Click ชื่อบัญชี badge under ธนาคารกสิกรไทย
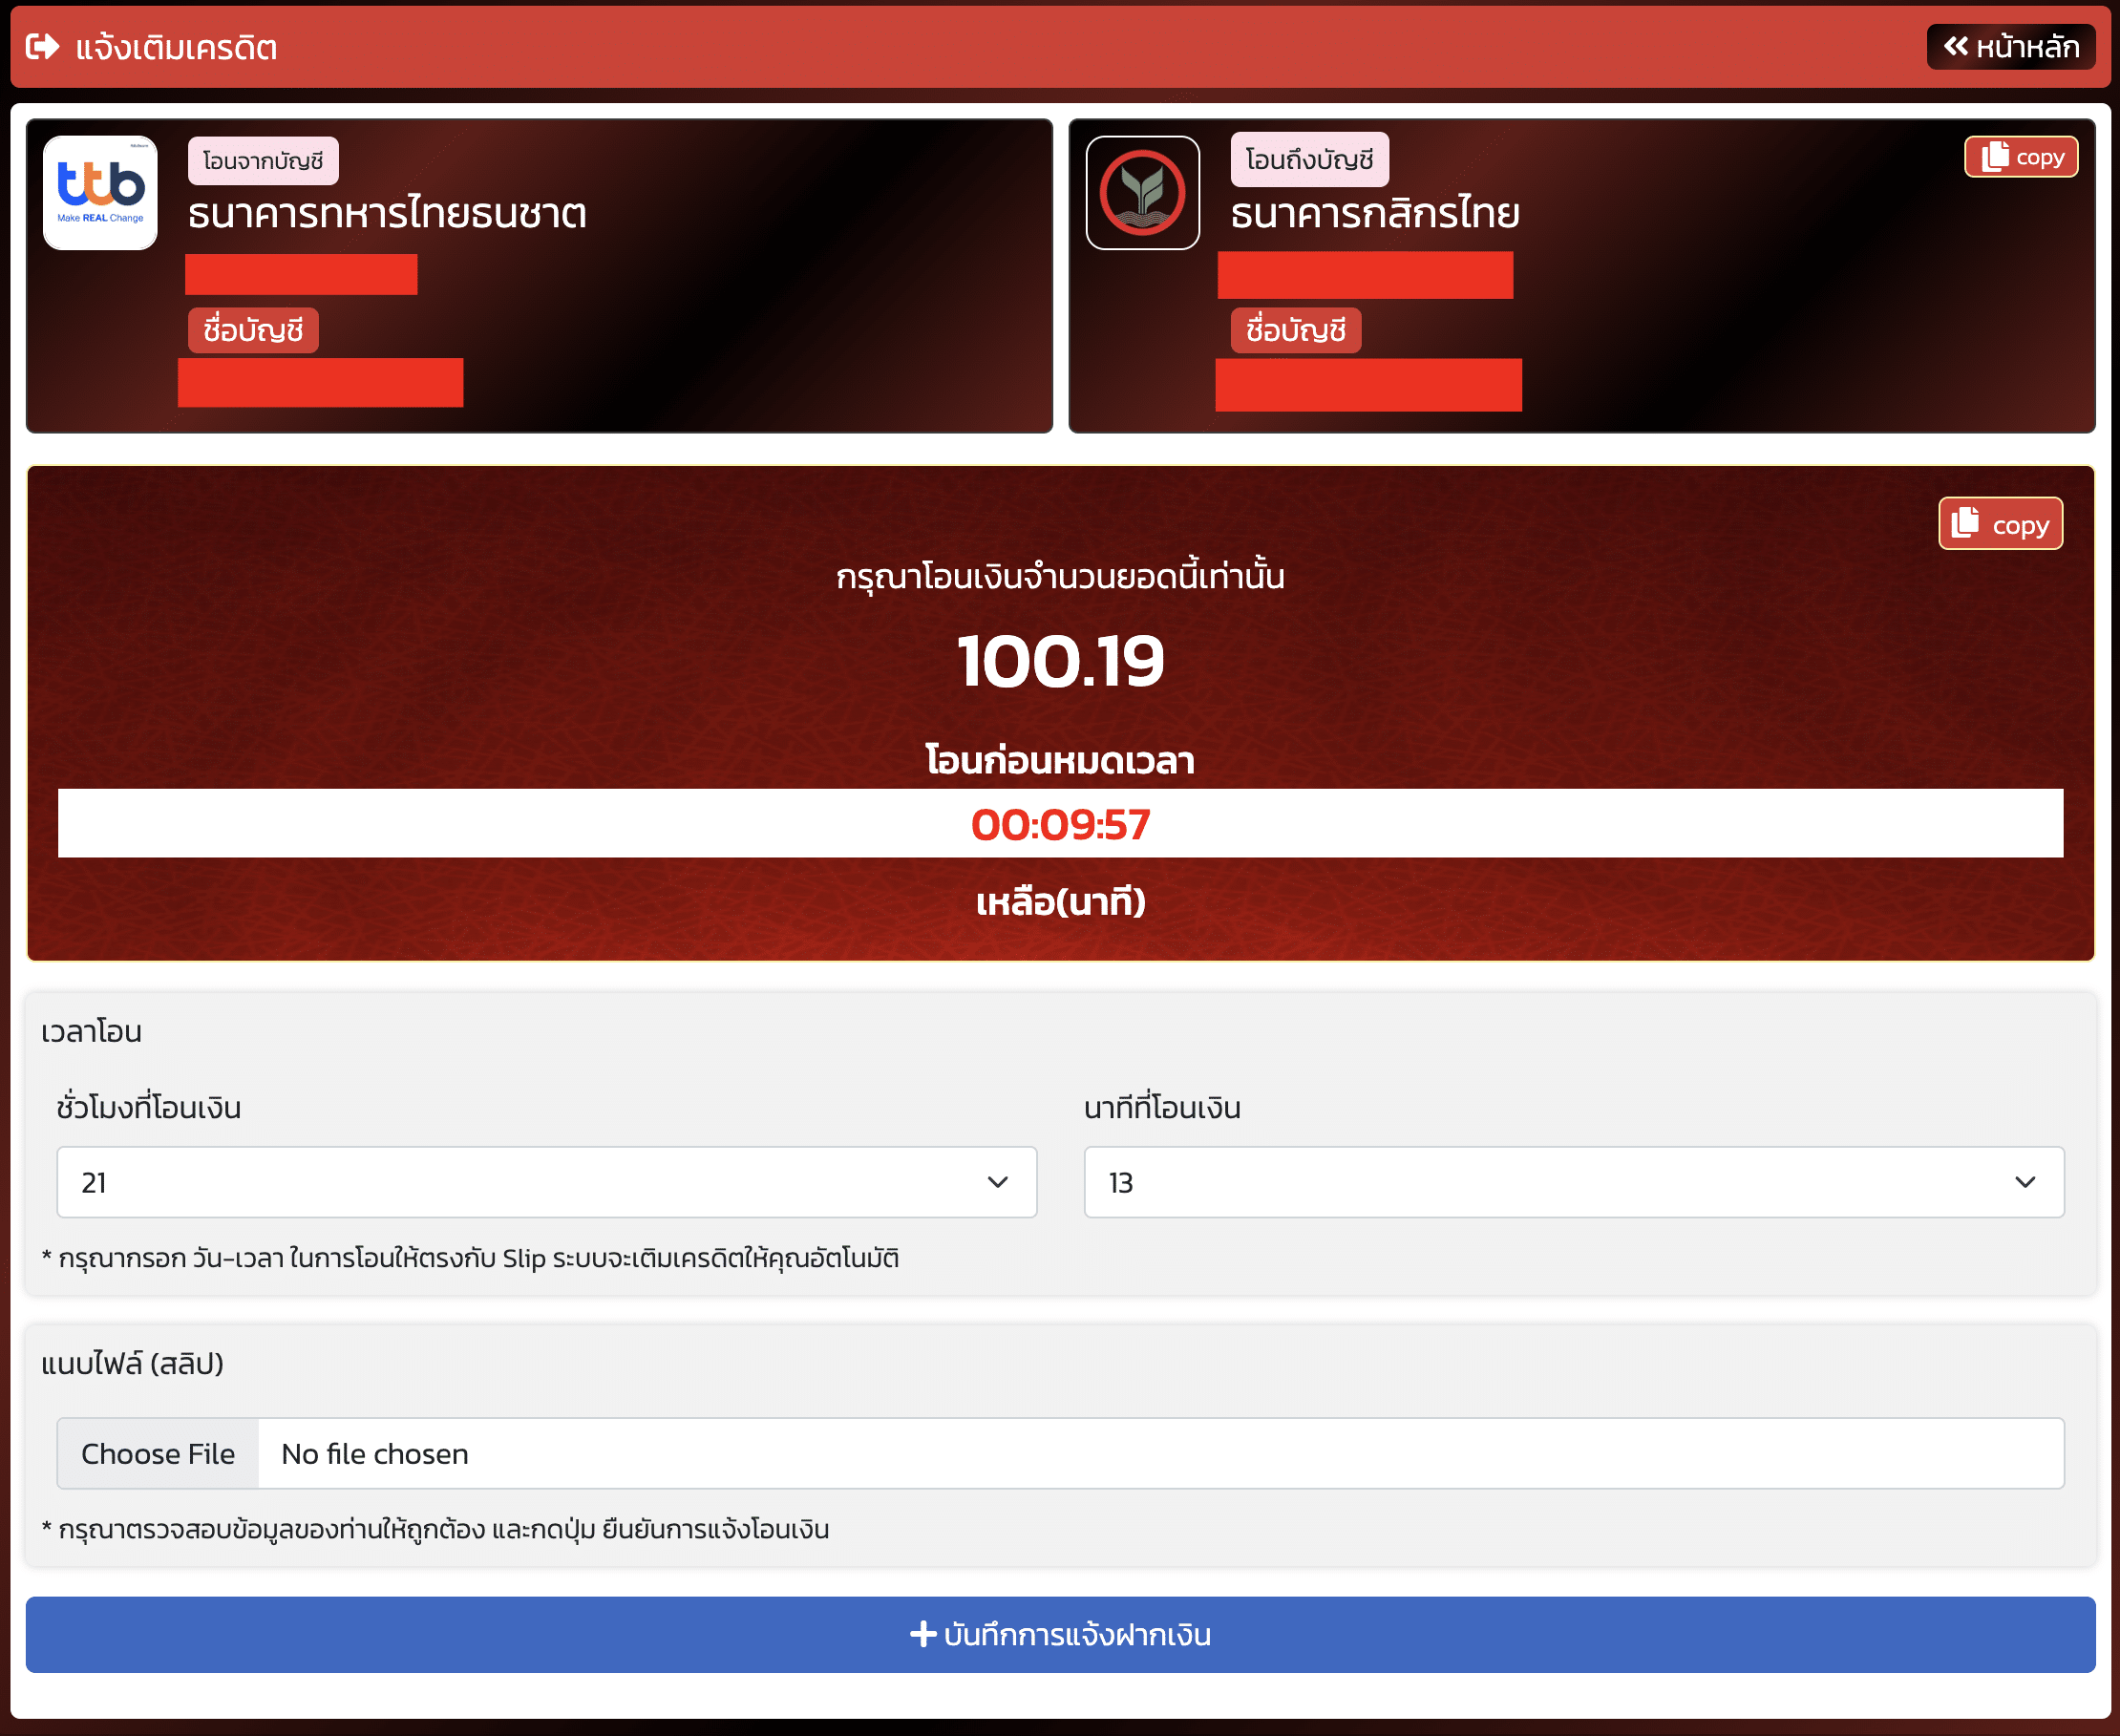 1295,330
